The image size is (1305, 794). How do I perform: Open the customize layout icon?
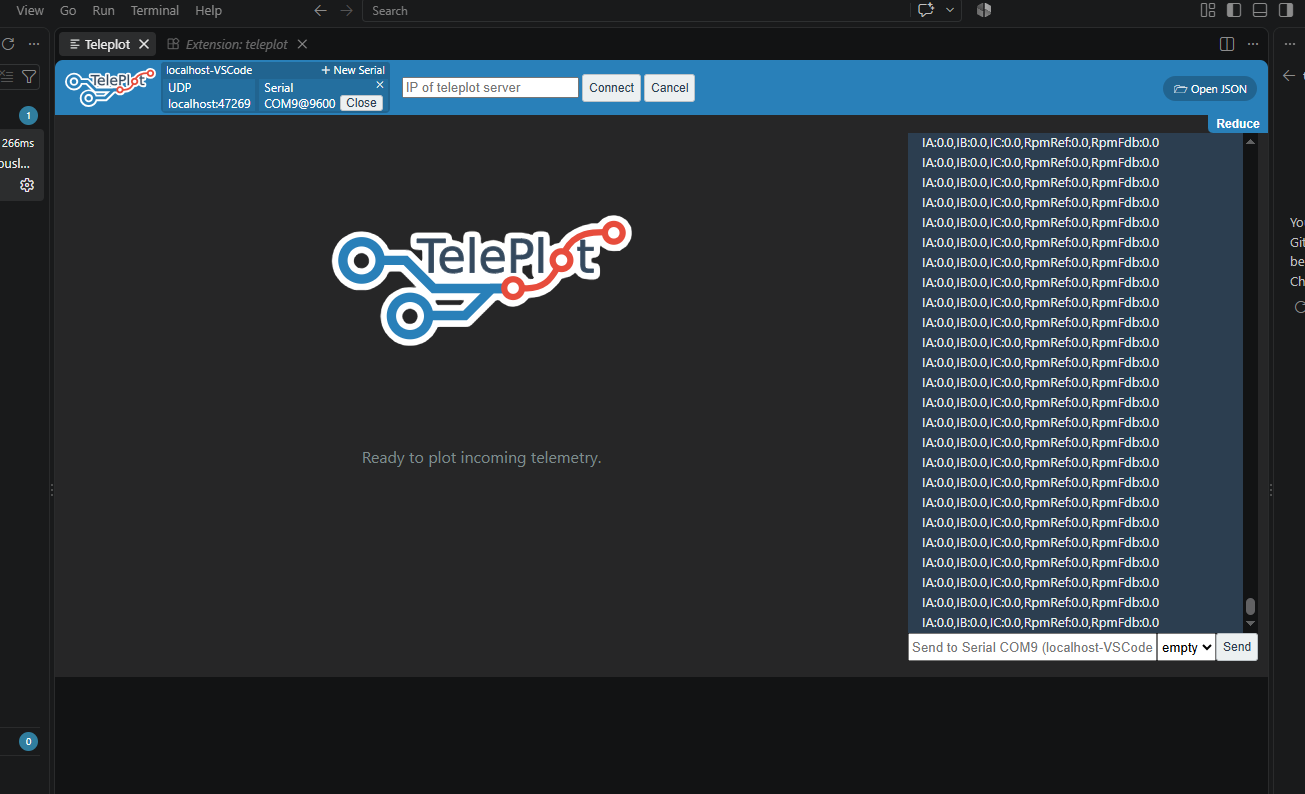click(x=1208, y=10)
